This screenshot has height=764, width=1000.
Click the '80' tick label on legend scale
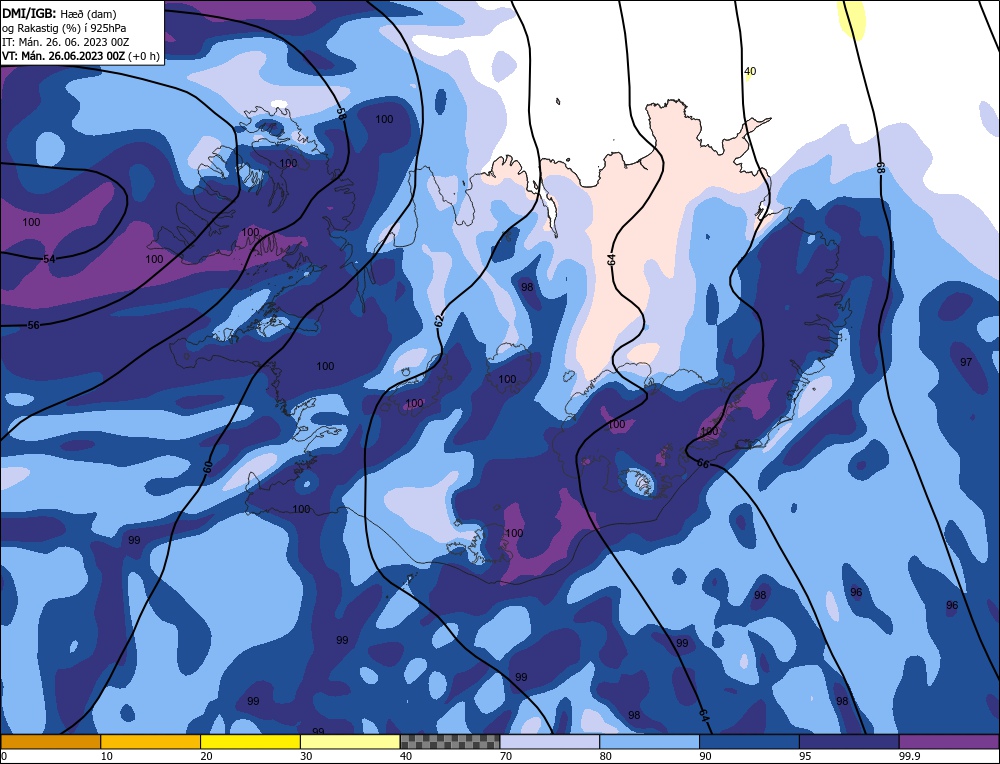point(606,756)
